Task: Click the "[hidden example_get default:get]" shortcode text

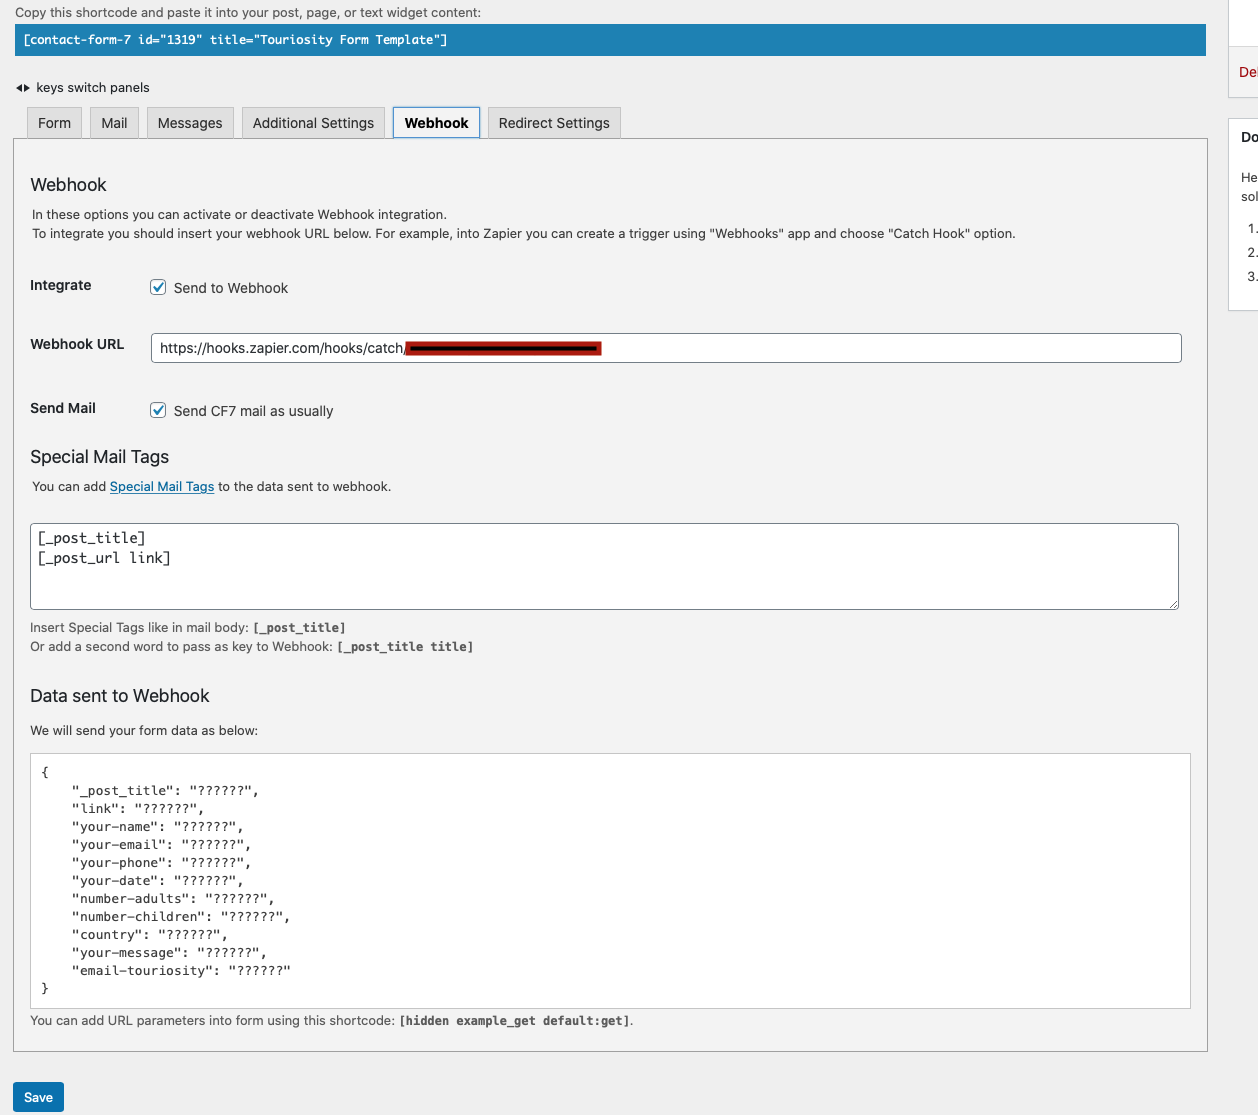Action: pyautogui.click(x=514, y=1021)
